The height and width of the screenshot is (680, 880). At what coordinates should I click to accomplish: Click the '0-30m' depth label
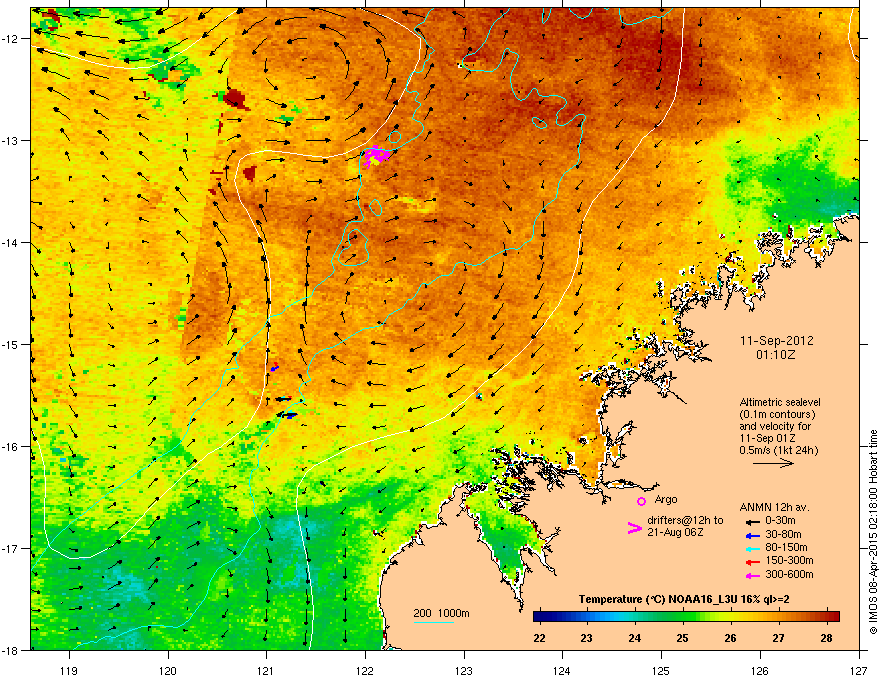780,521
